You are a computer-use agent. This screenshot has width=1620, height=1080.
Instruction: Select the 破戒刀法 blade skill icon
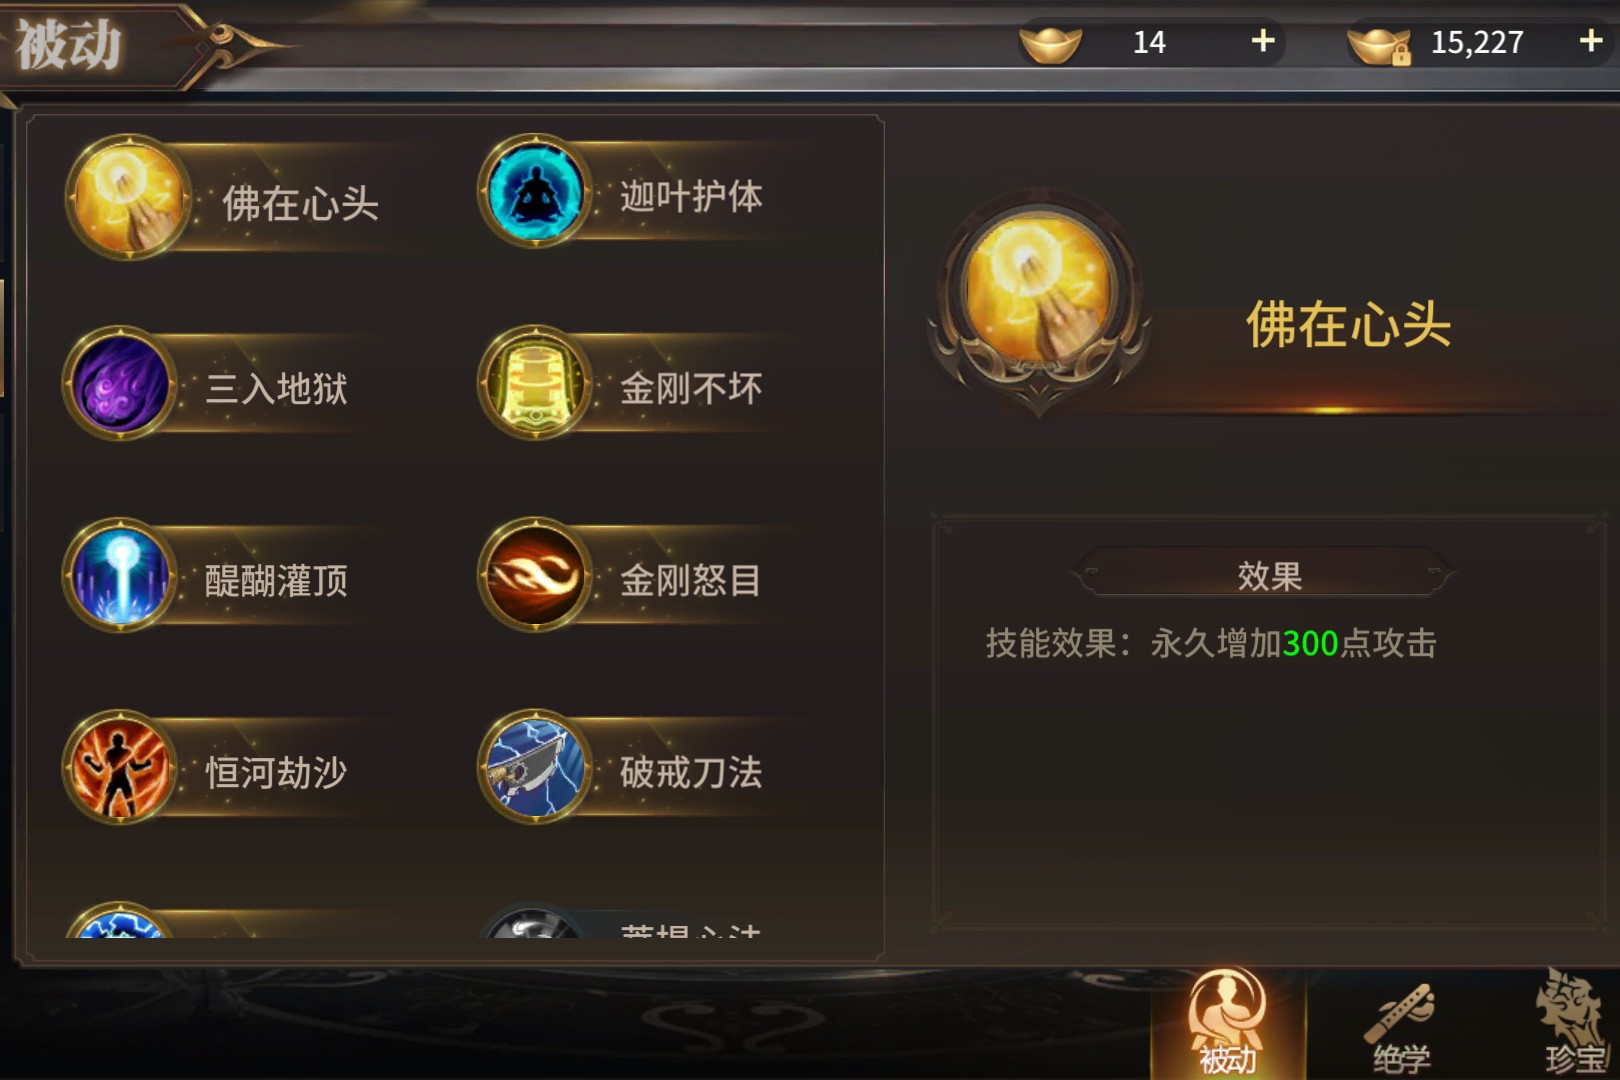coord(535,768)
